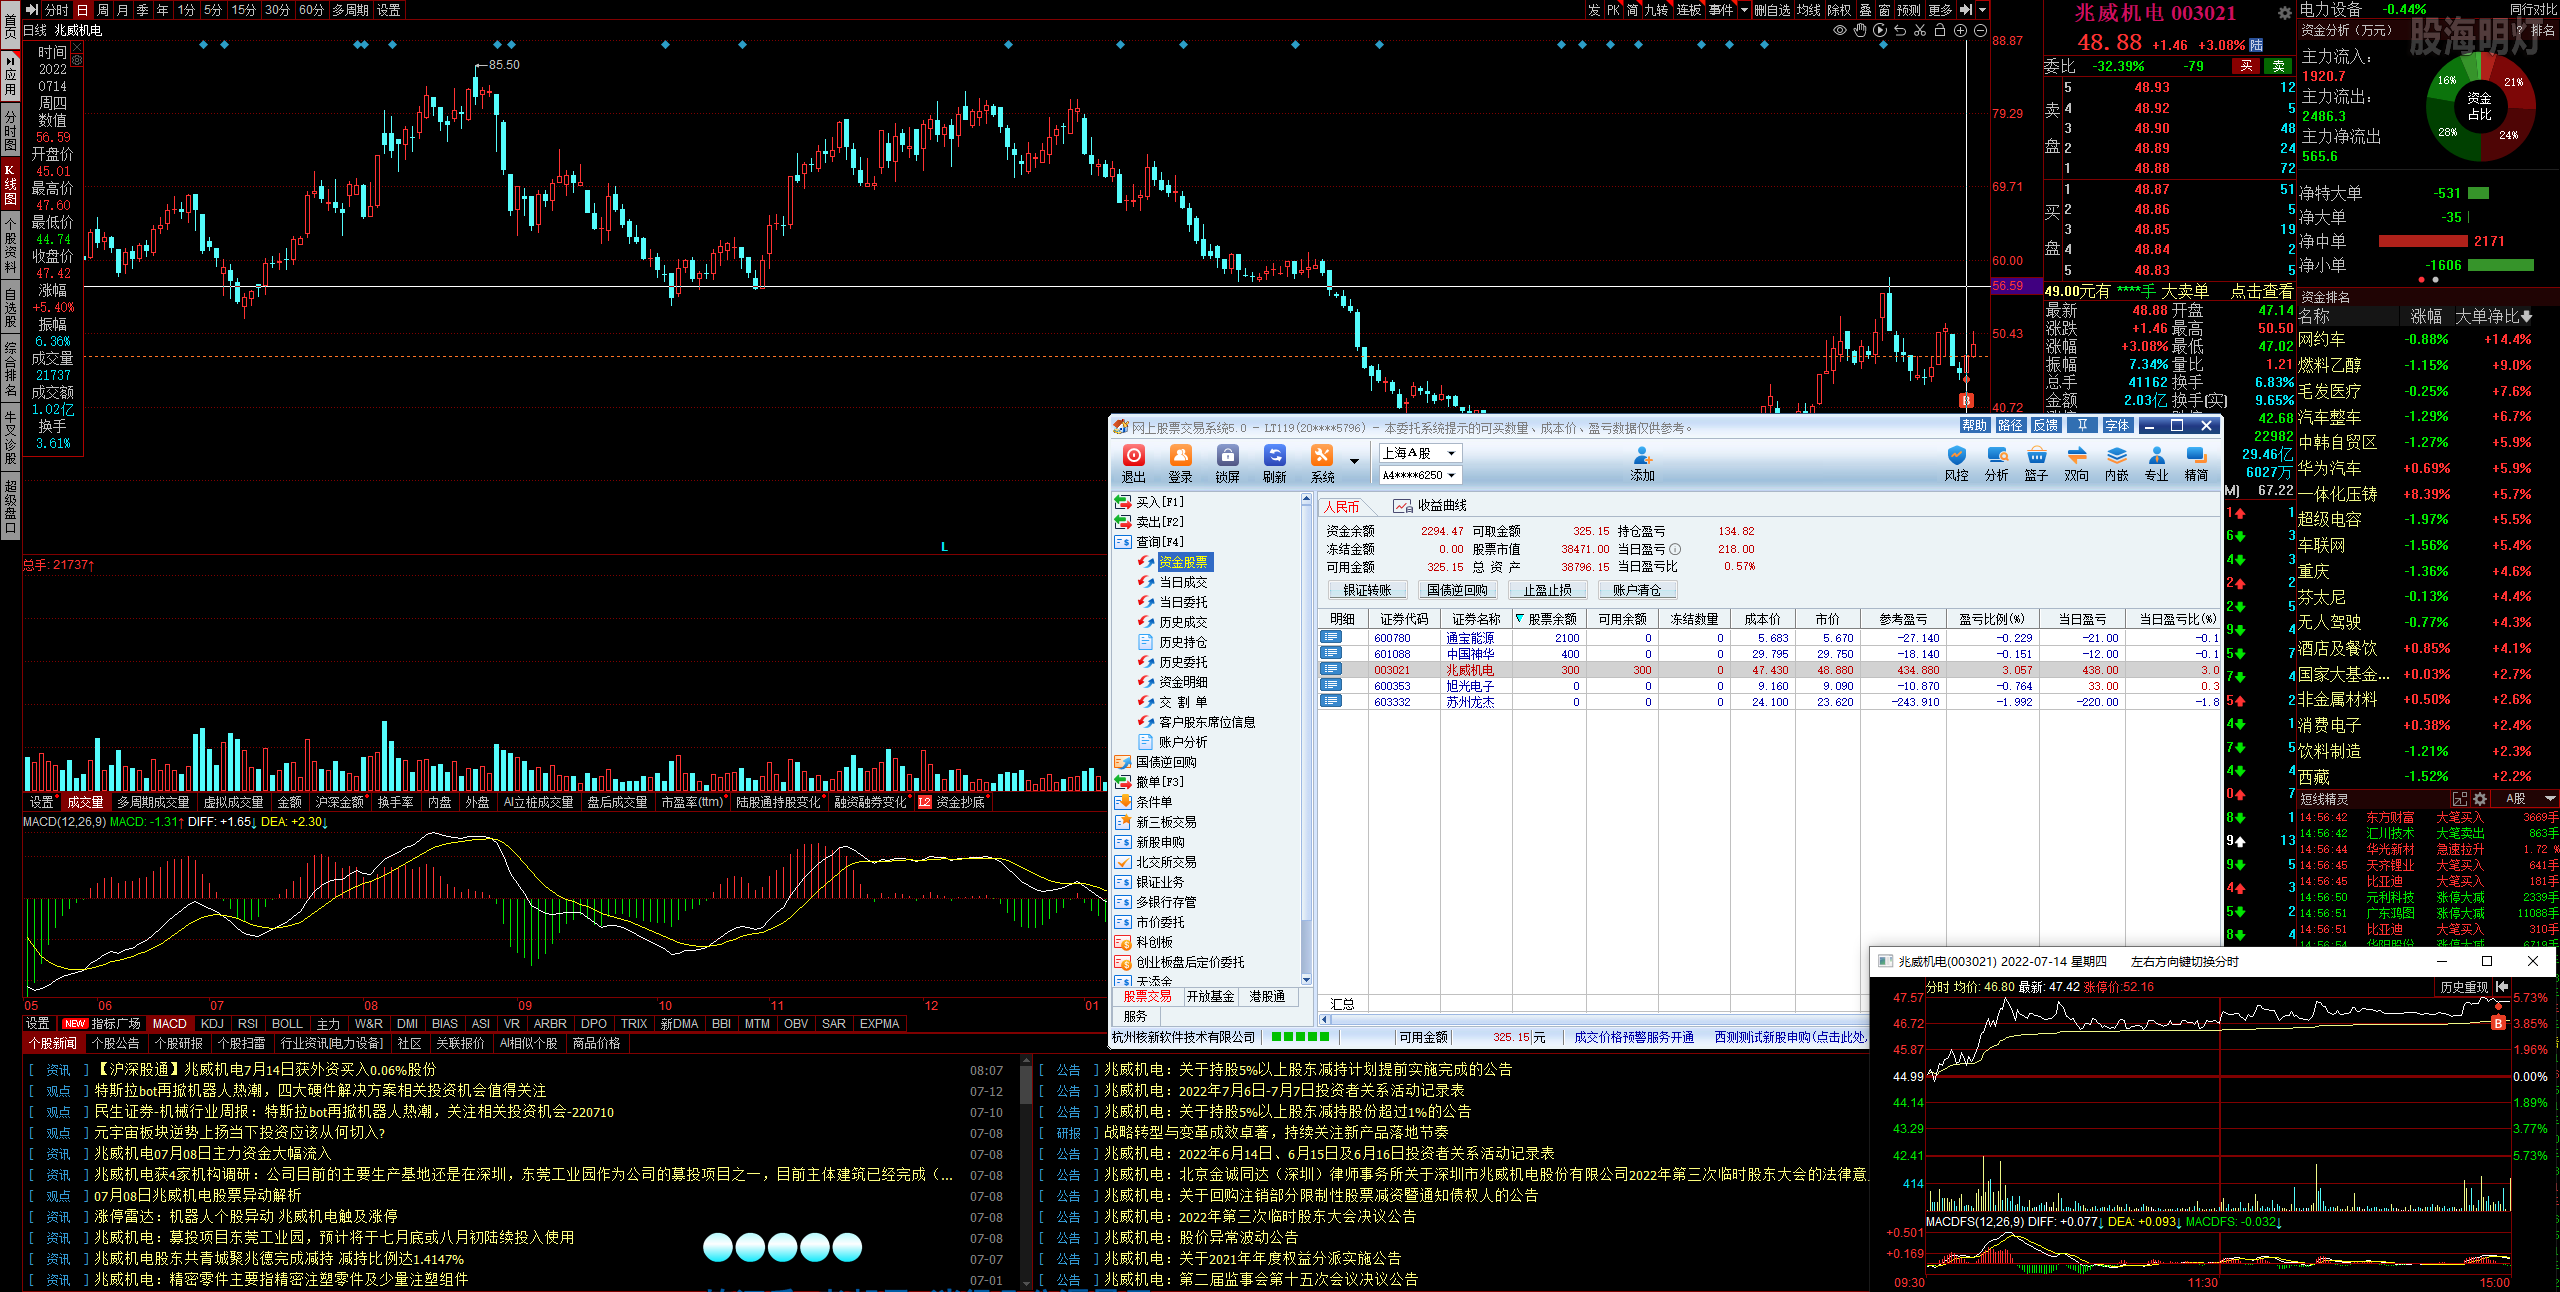This screenshot has height=1292, width=2560.
Task: Open dropdown arrow right of 事件 button
Action: 1744,10
